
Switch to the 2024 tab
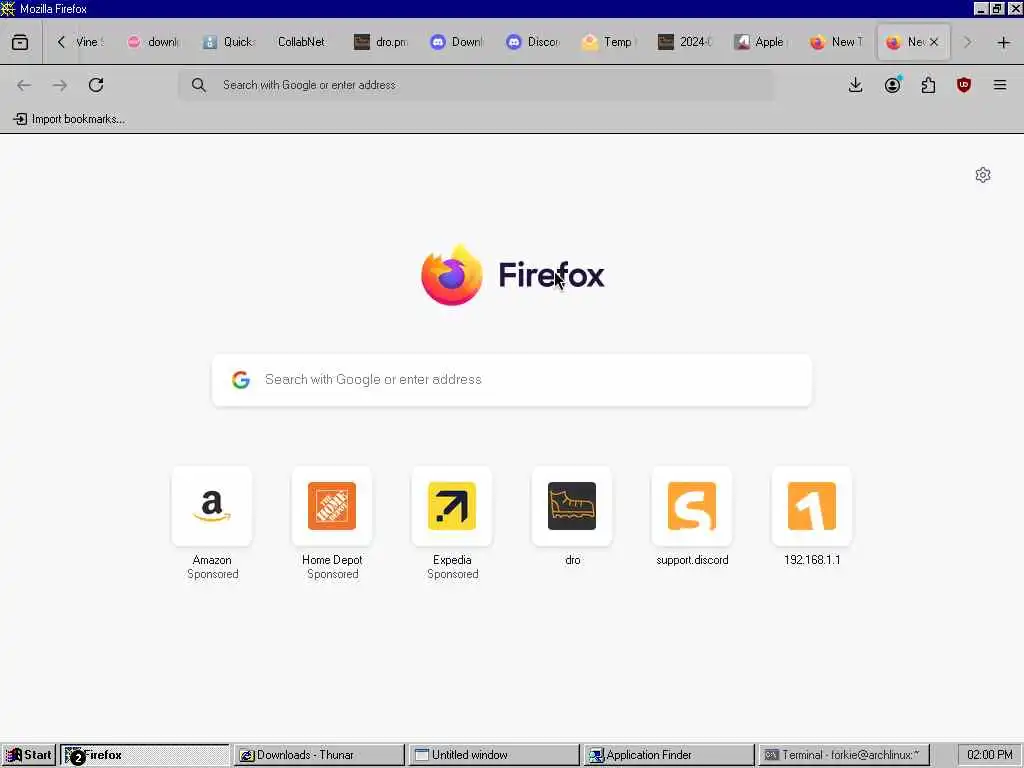[684, 42]
